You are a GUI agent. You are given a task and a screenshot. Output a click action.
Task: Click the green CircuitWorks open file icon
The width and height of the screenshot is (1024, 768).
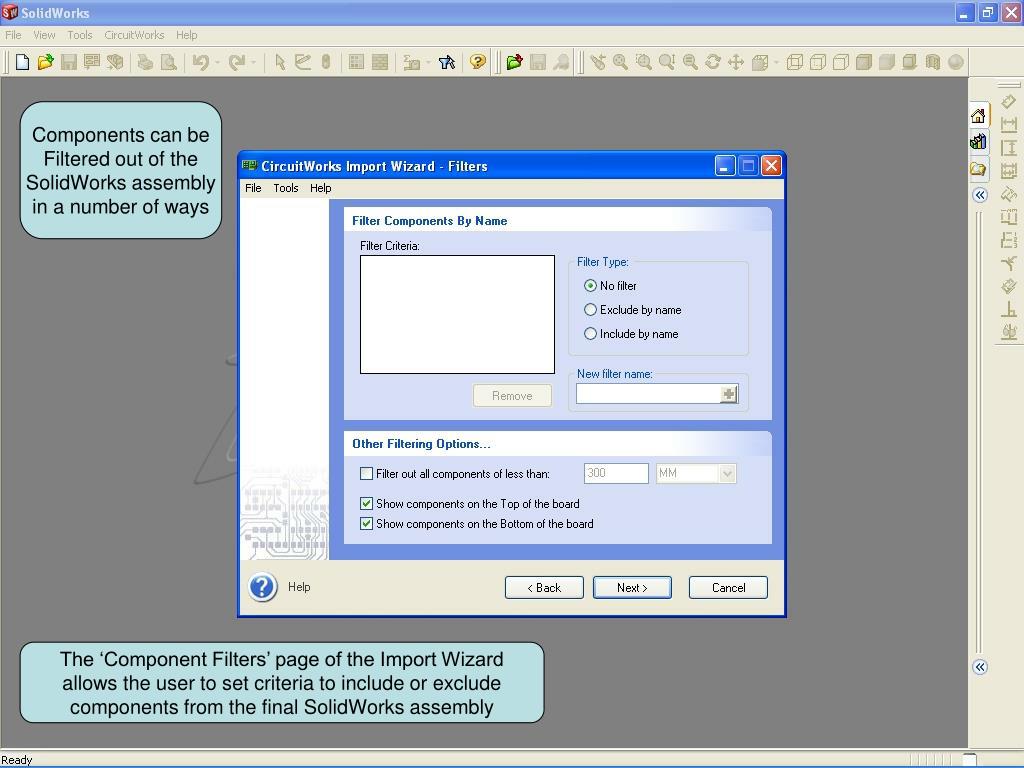click(515, 62)
